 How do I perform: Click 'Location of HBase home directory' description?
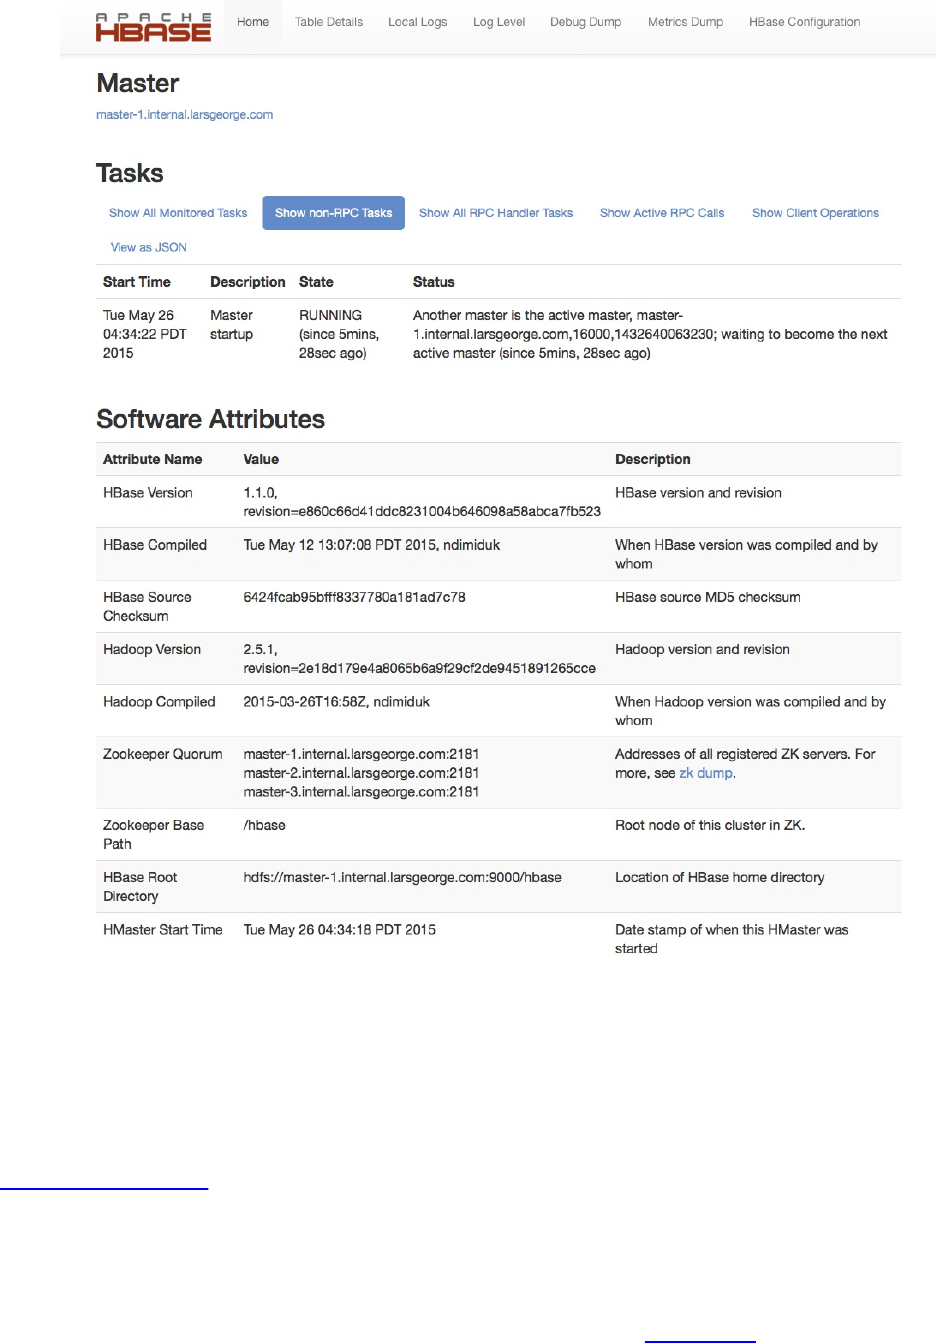[720, 877]
